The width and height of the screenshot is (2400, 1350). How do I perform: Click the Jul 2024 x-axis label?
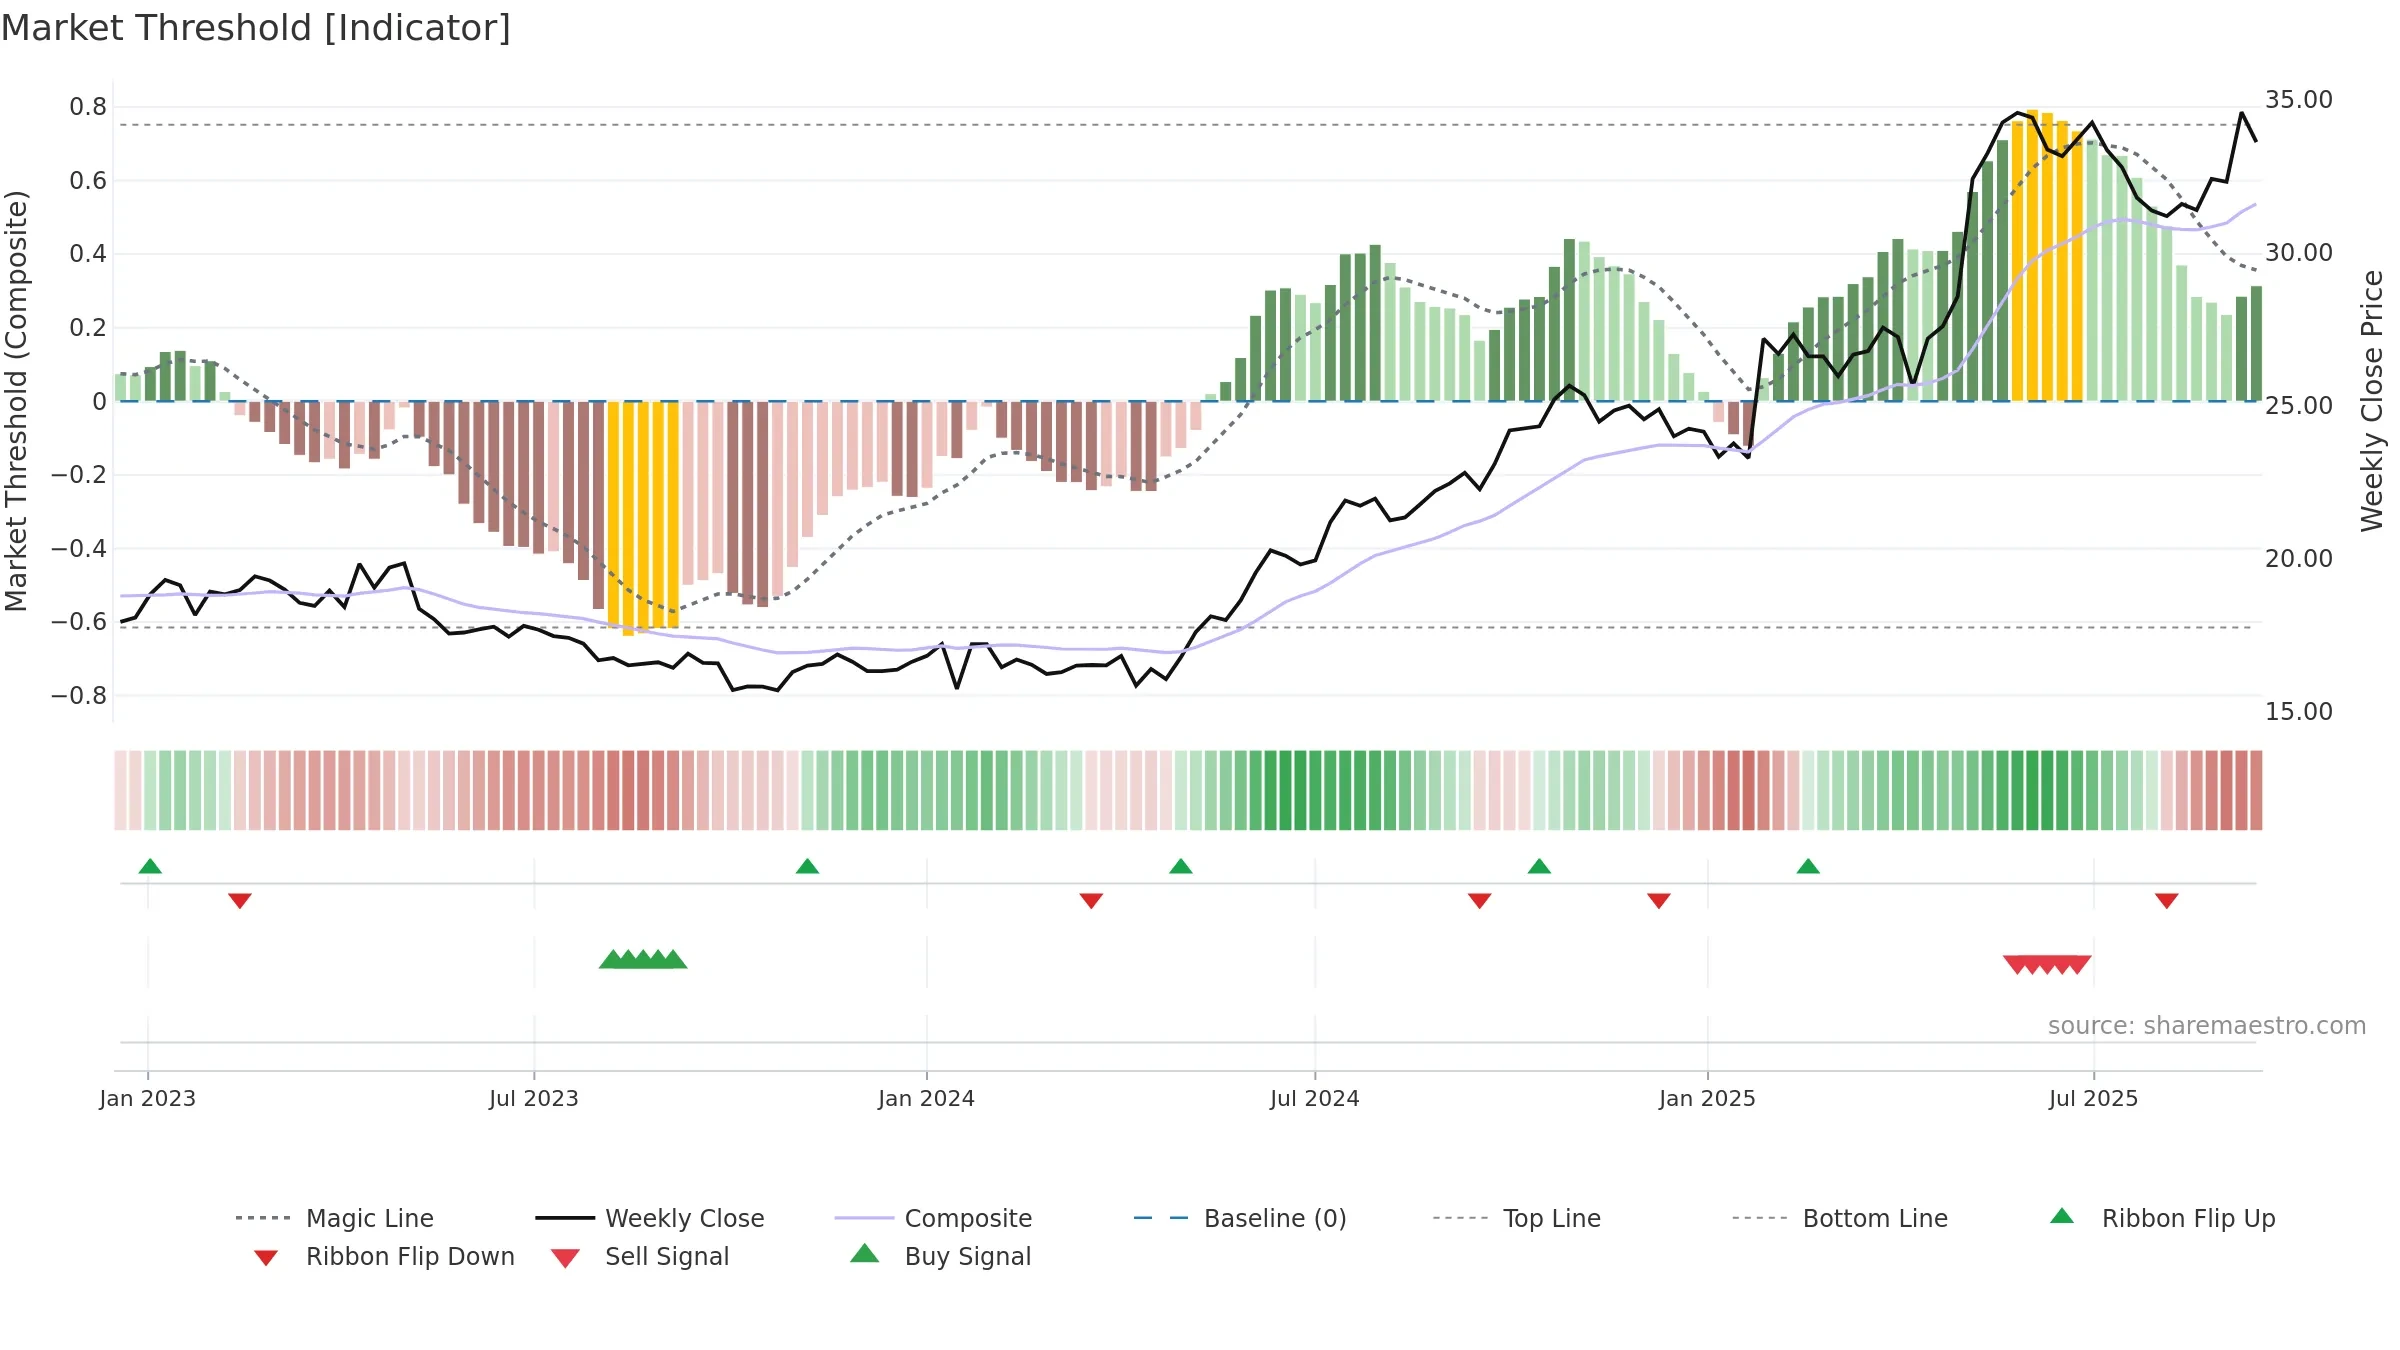1315,1098
